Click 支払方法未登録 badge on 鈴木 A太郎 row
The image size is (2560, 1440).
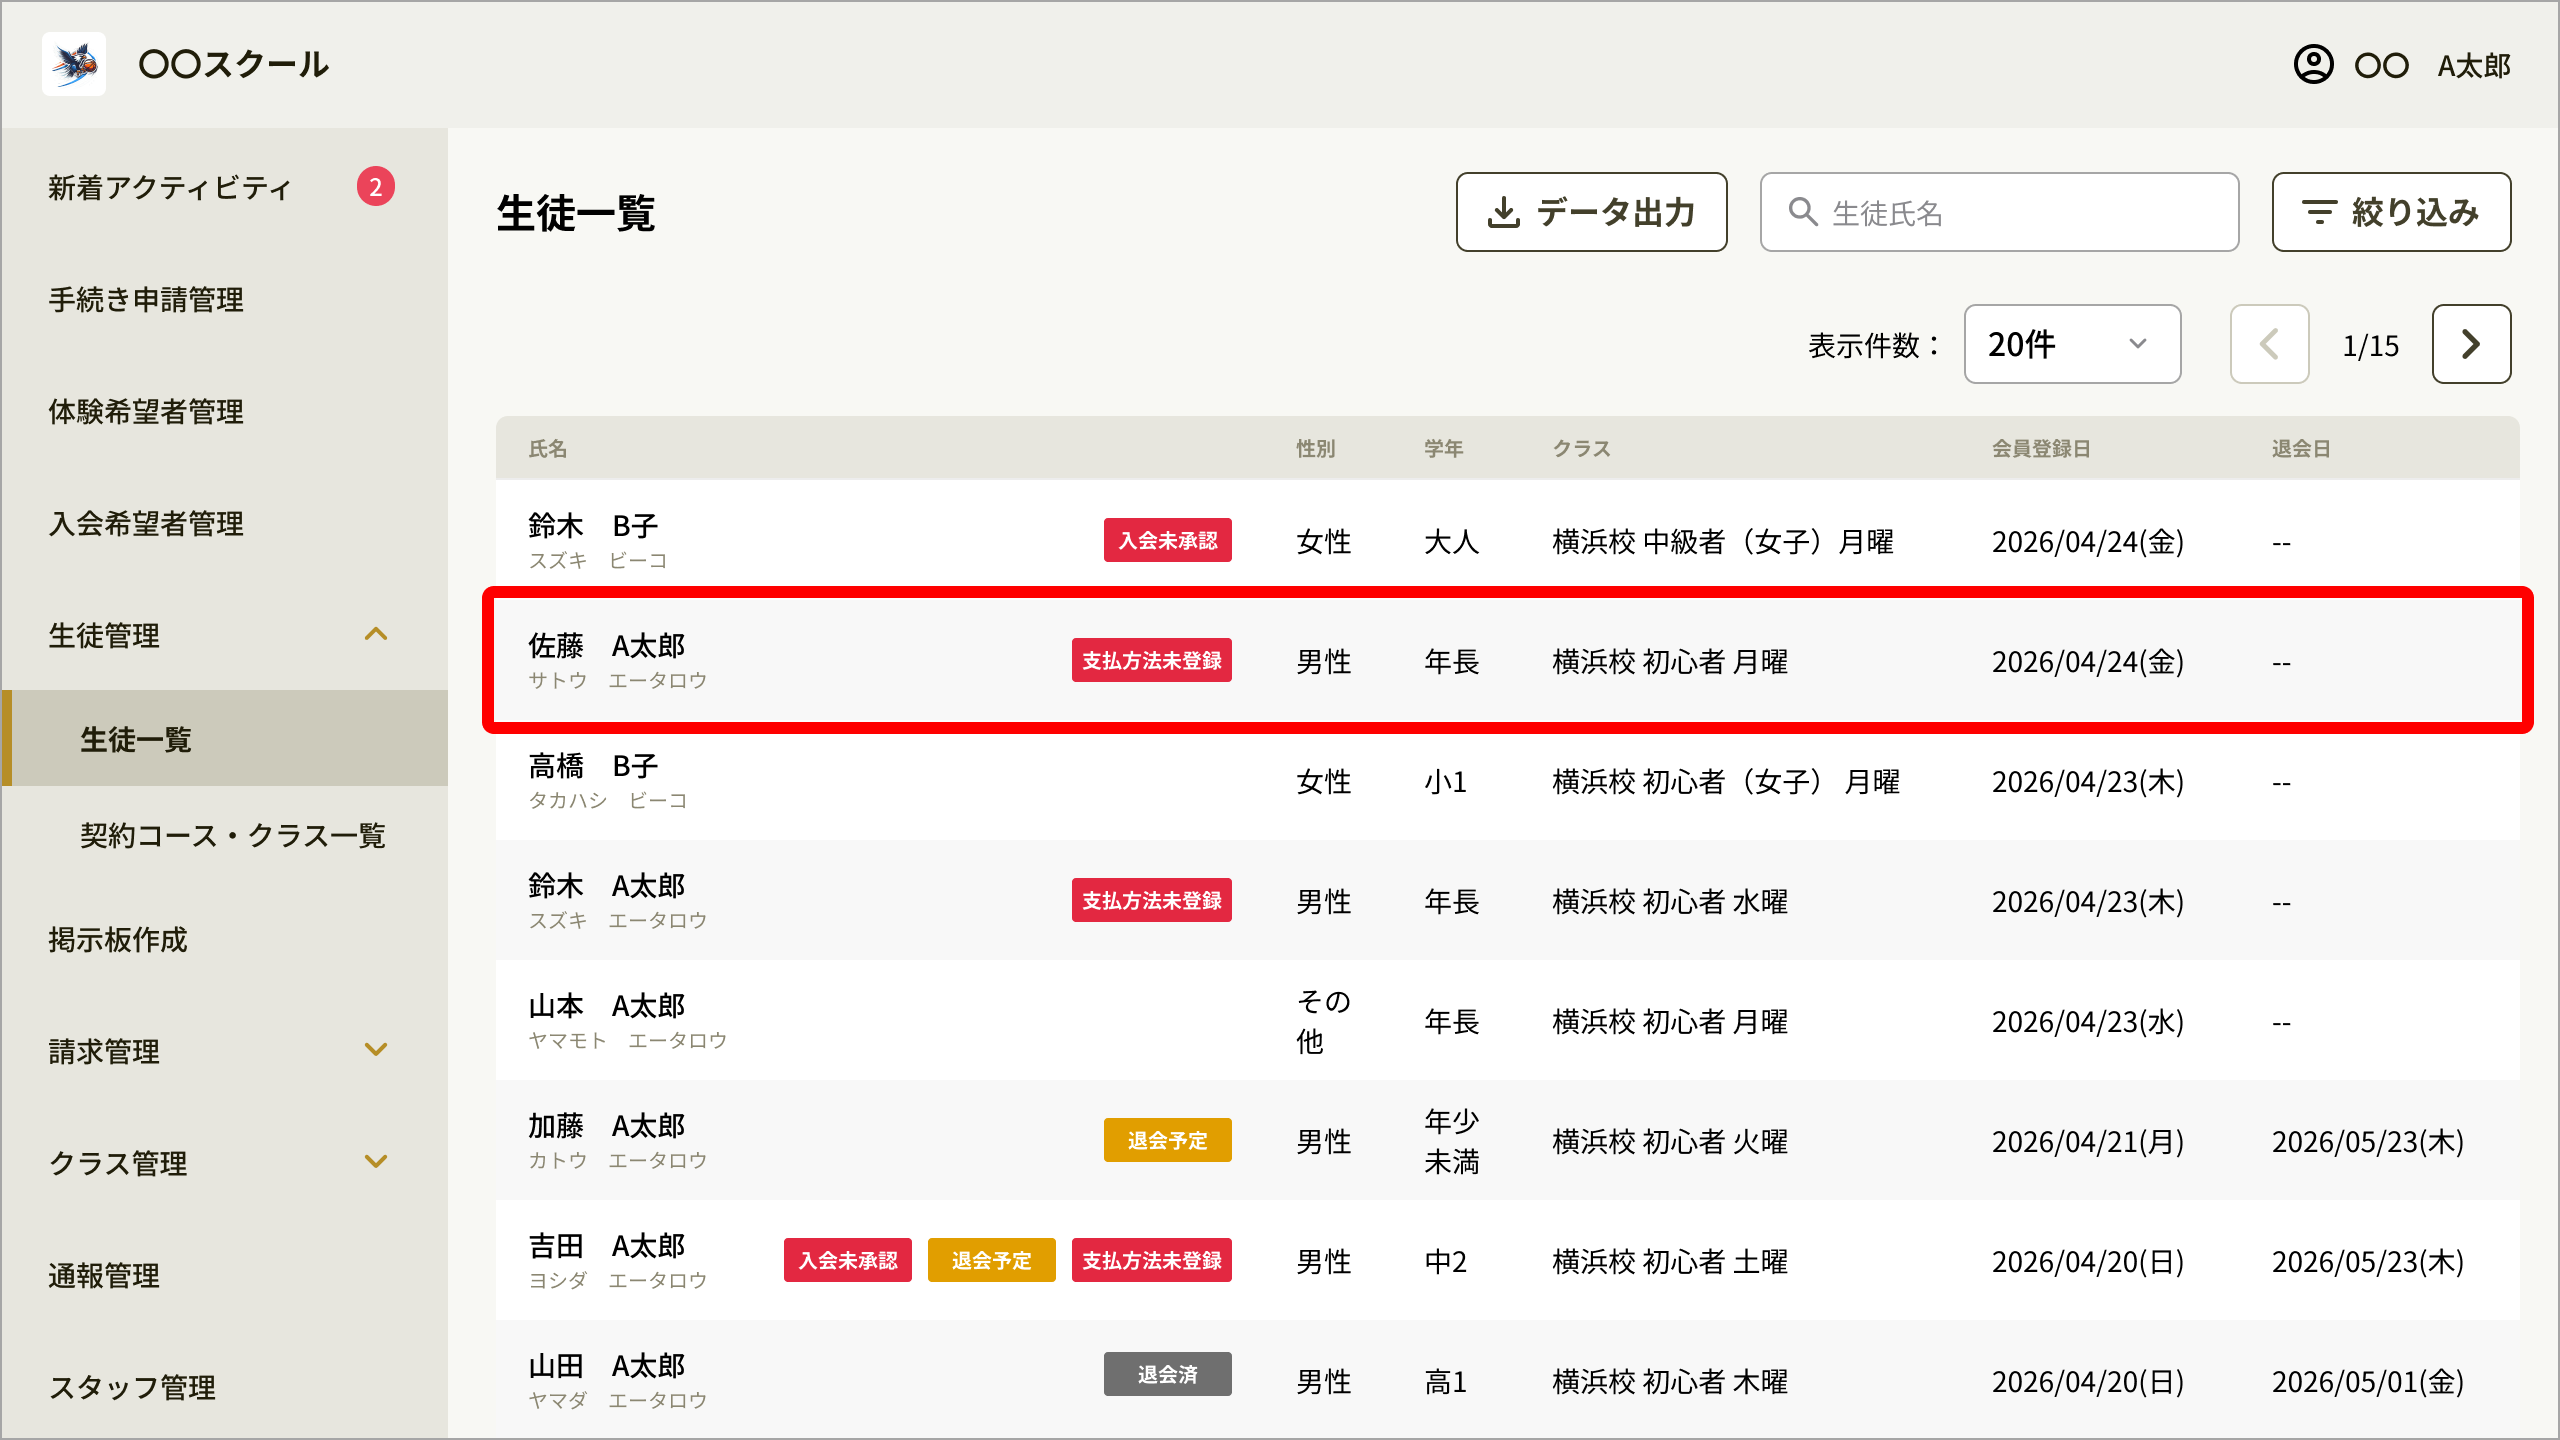point(1151,900)
